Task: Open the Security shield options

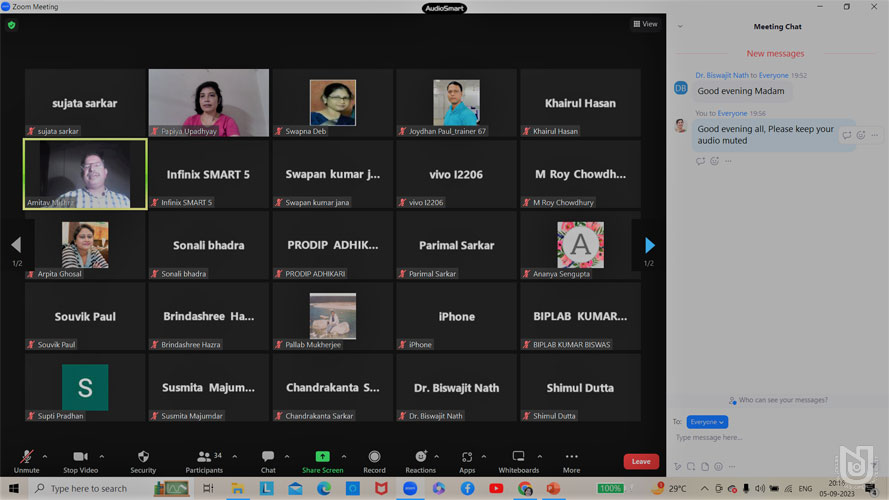Action: pos(143,461)
